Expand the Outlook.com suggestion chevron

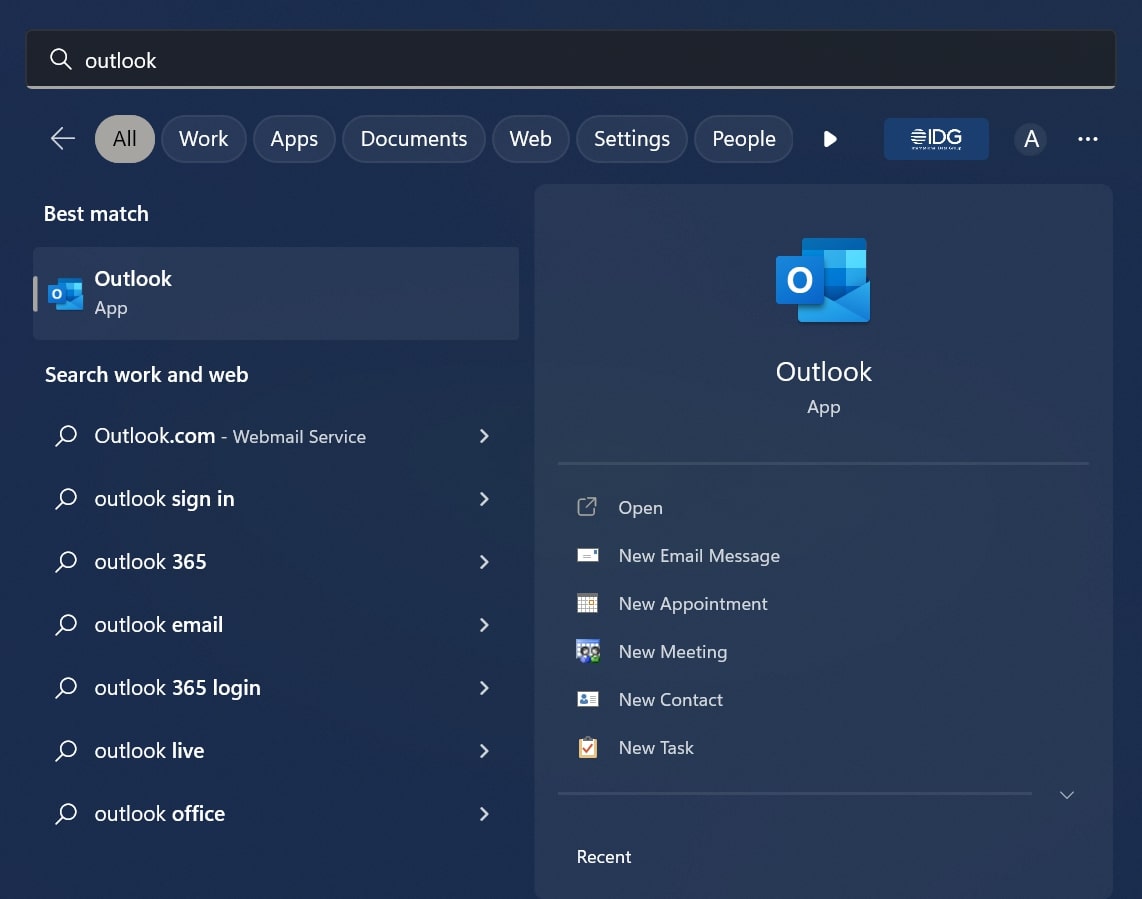pos(484,436)
